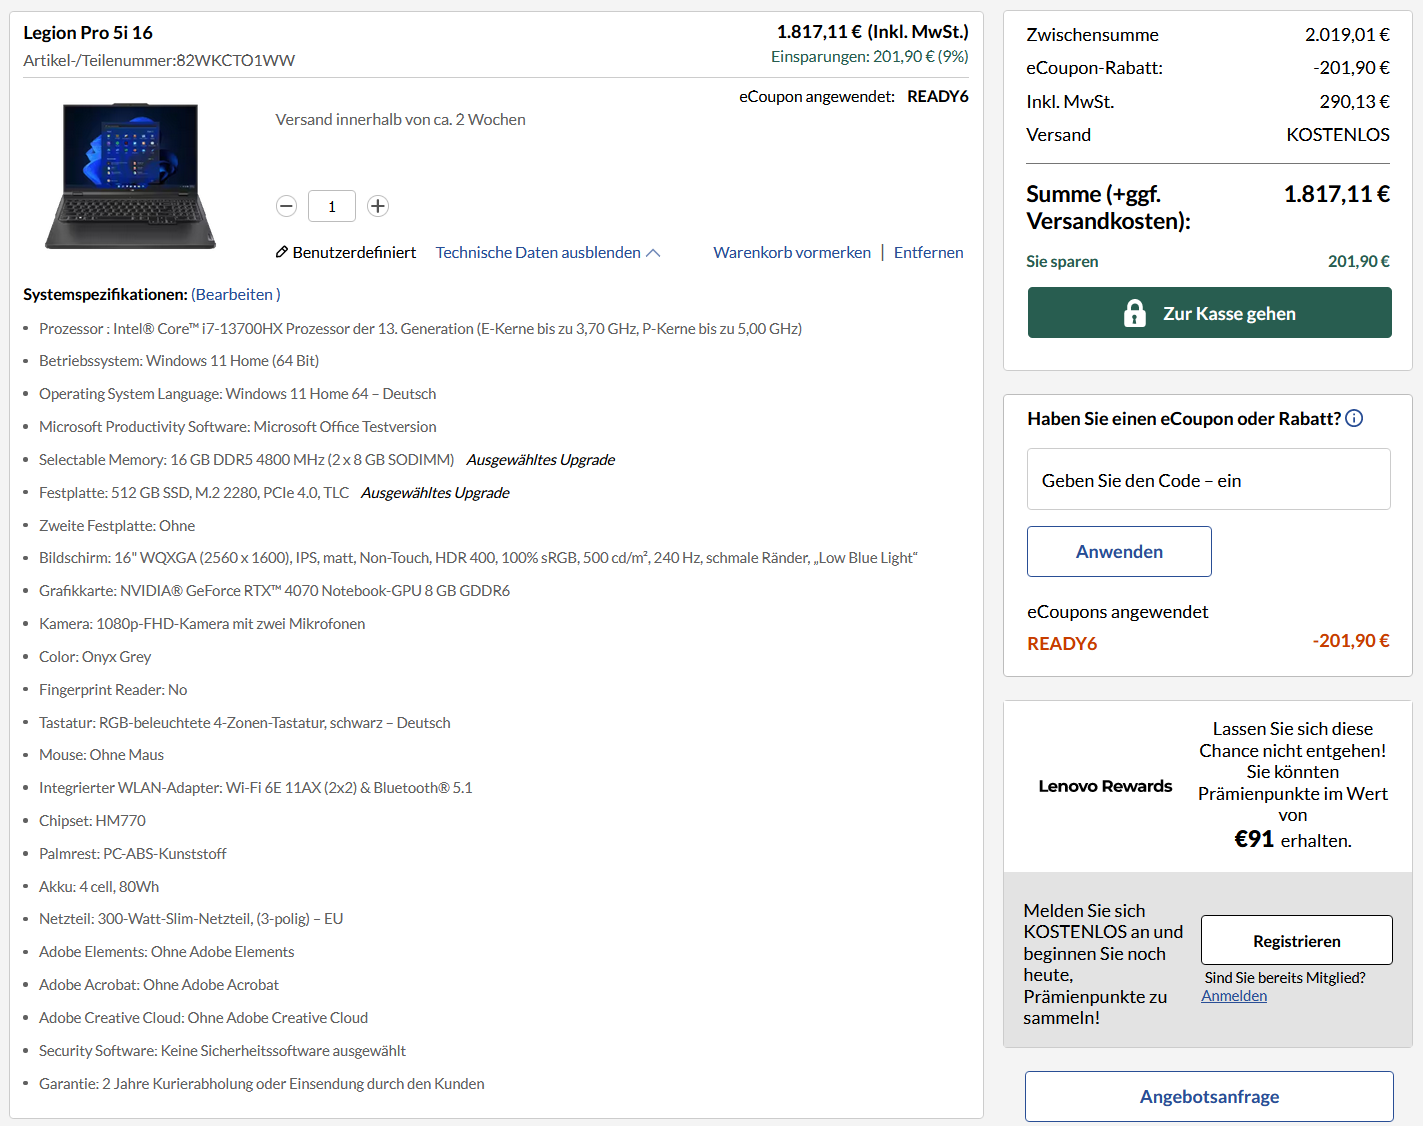This screenshot has width=1423, height=1126.
Task: Increase quantity using the plus icon
Action: point(377,206)
